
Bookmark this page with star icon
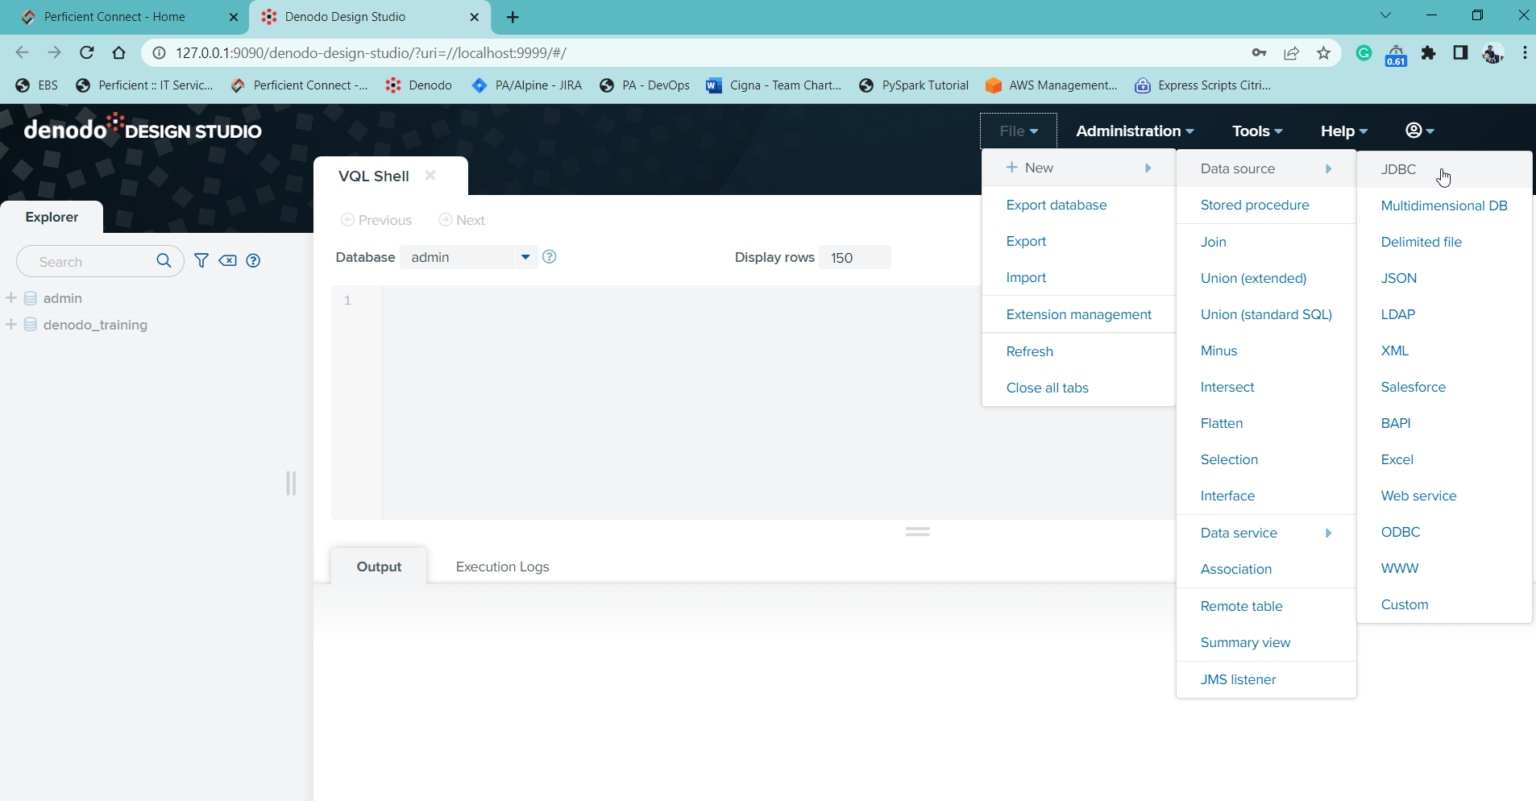click(x=1323, y=53)
